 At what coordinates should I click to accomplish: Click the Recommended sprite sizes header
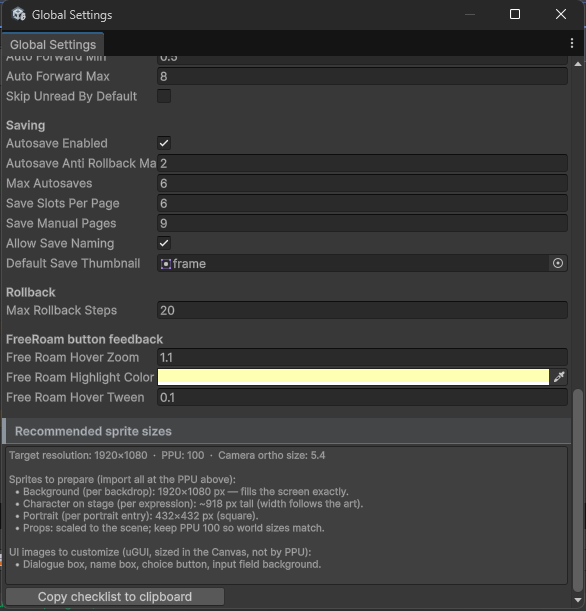[287, 431]
